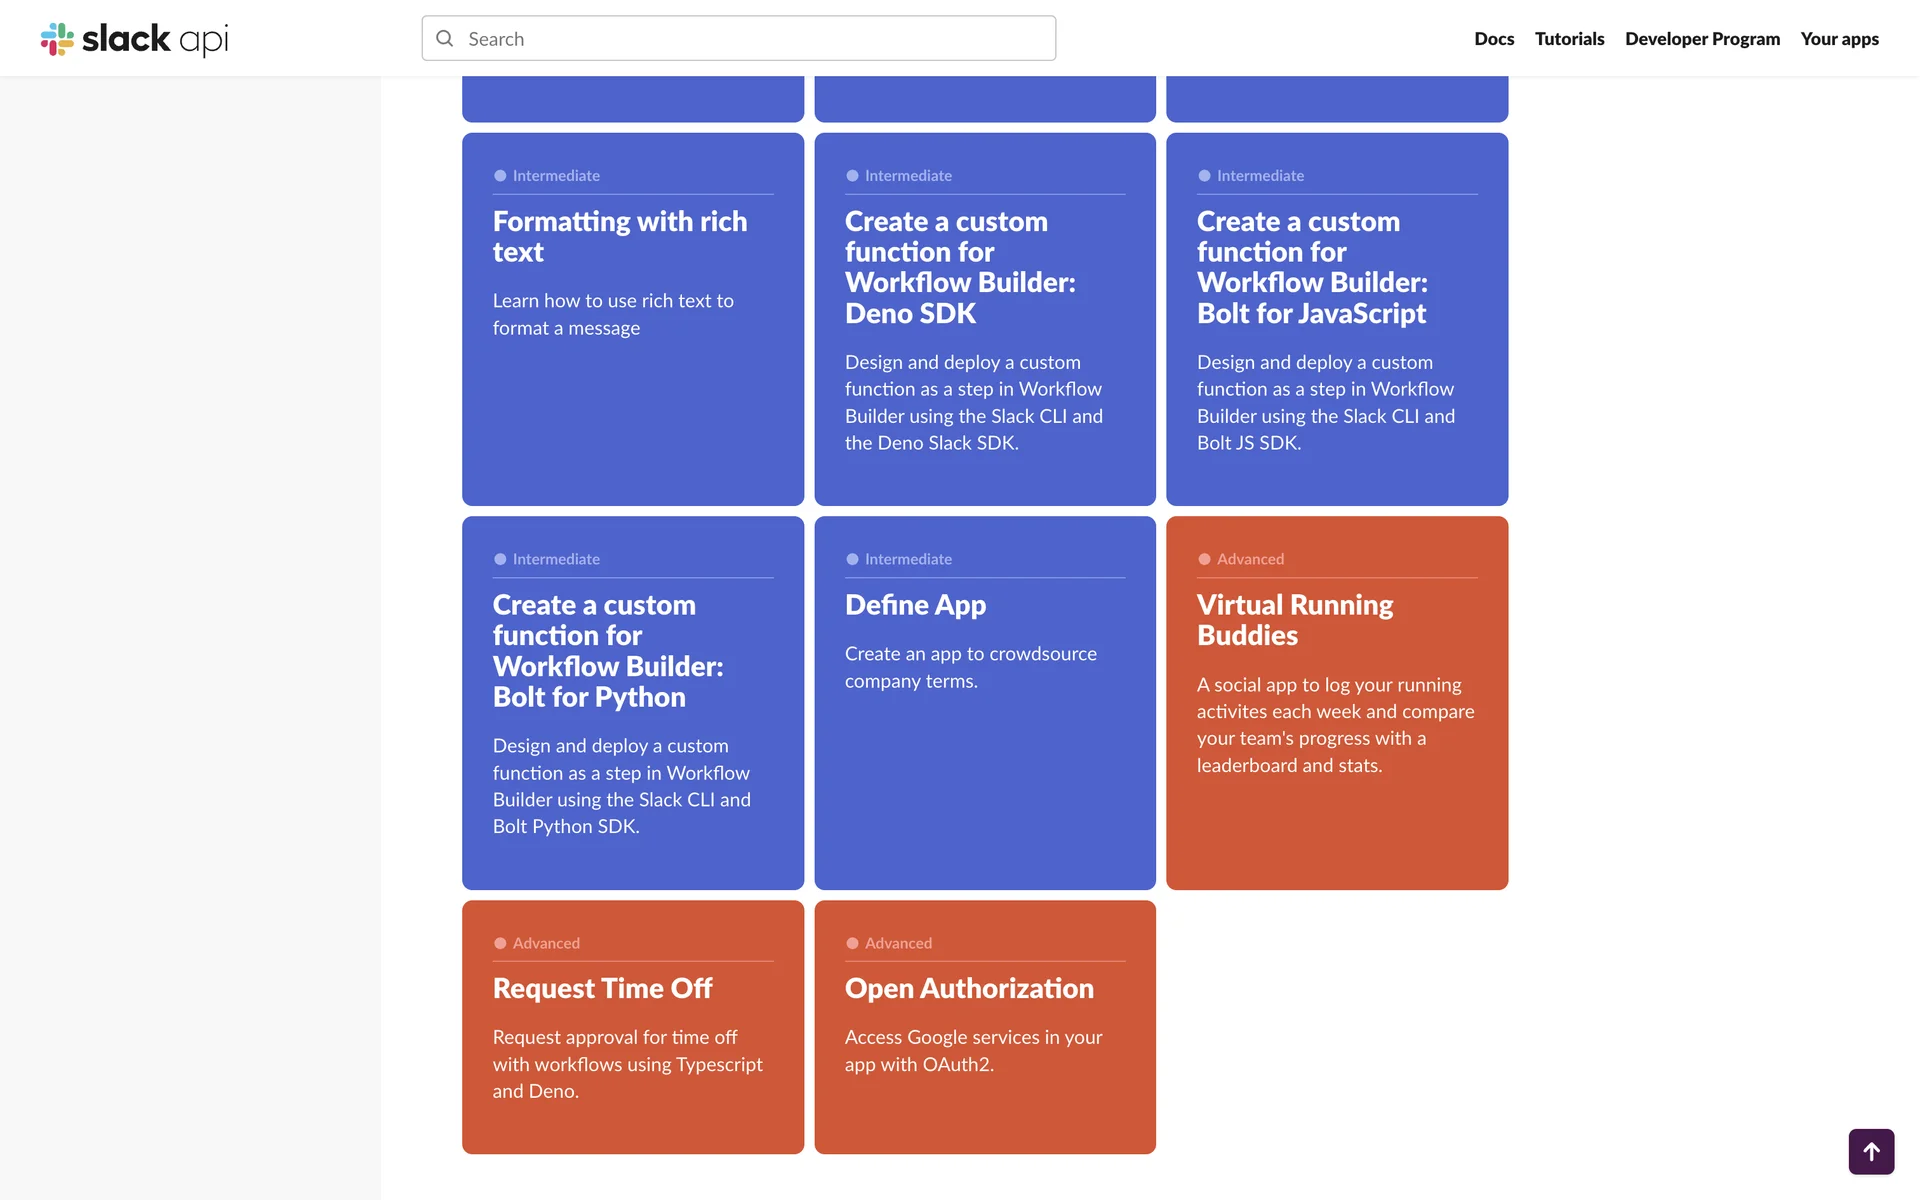This screenshot has height=1200, width=1920.
Task: Open the Docs menu item
Action: pyautogui.click(x=1493, y=39)
